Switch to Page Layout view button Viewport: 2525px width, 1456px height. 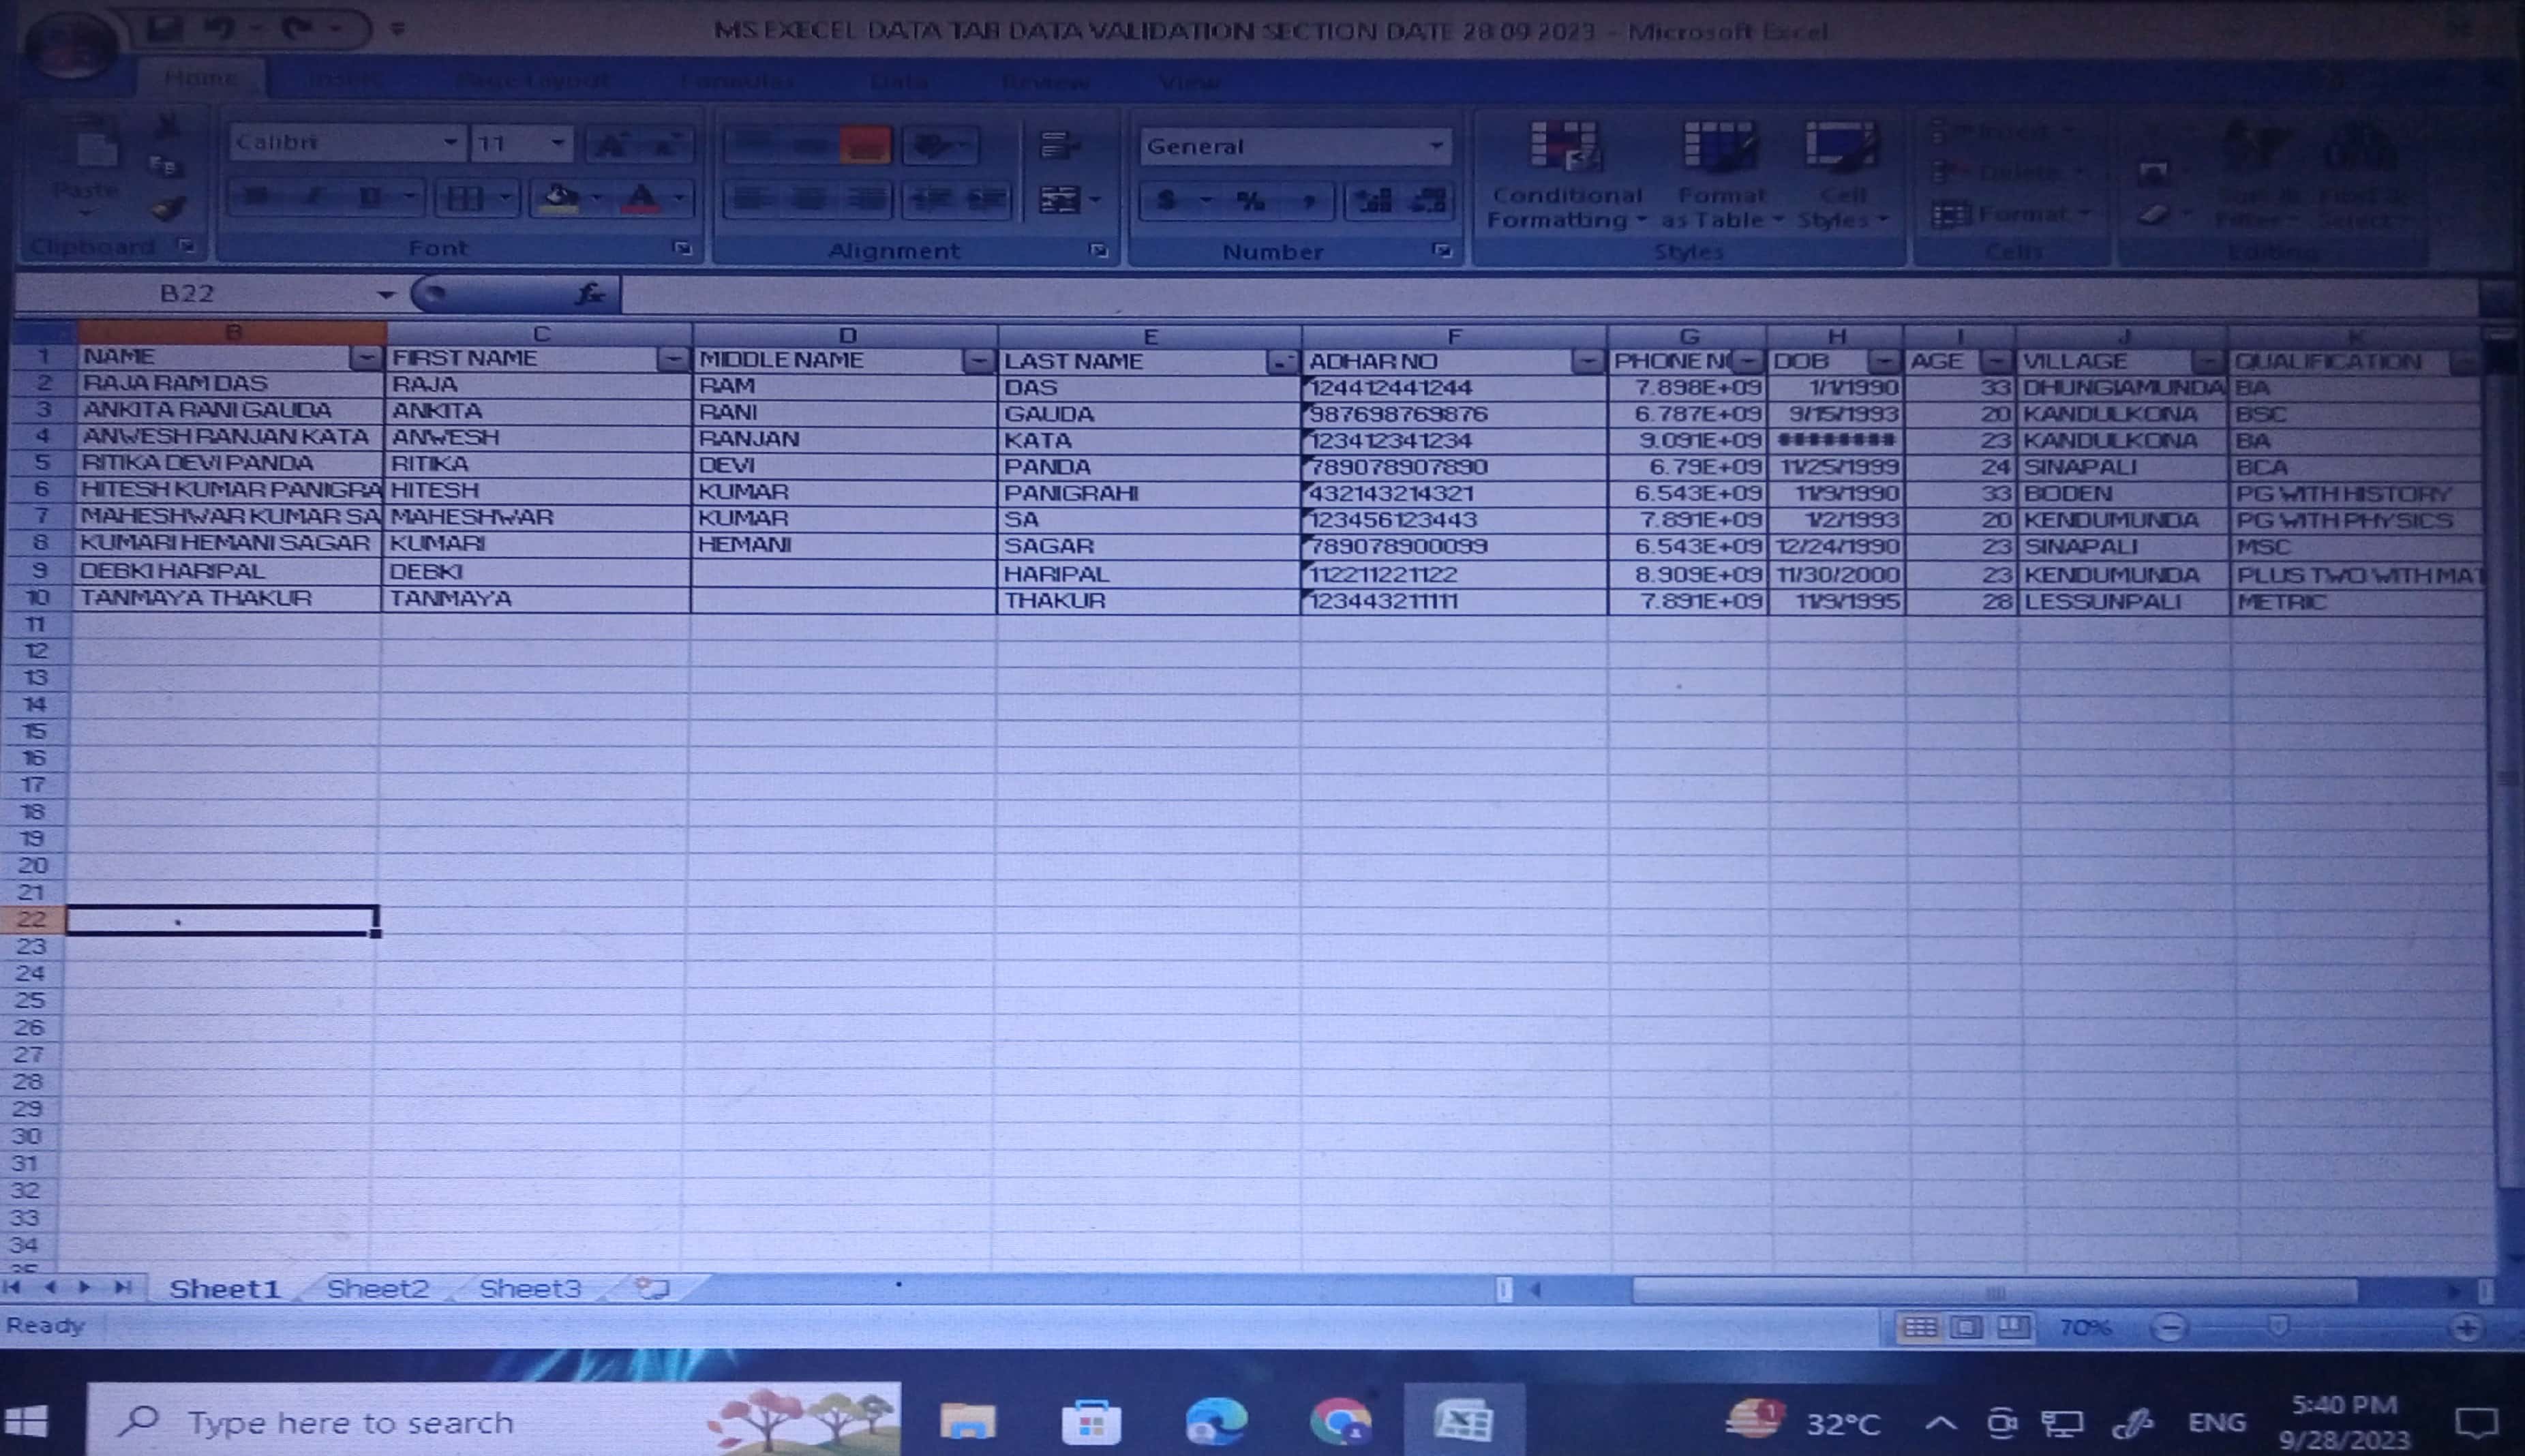point(1966,1327)
